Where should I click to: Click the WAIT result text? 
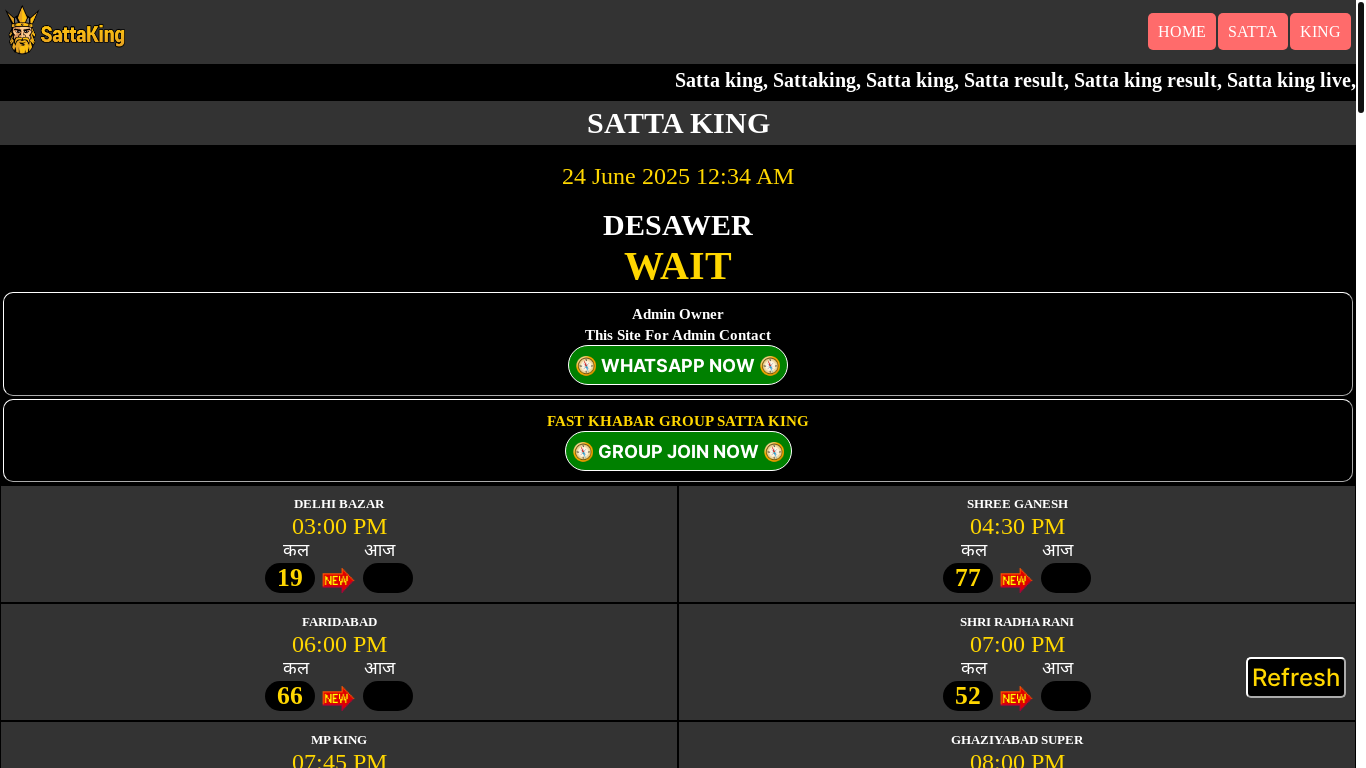click(678, 266)
